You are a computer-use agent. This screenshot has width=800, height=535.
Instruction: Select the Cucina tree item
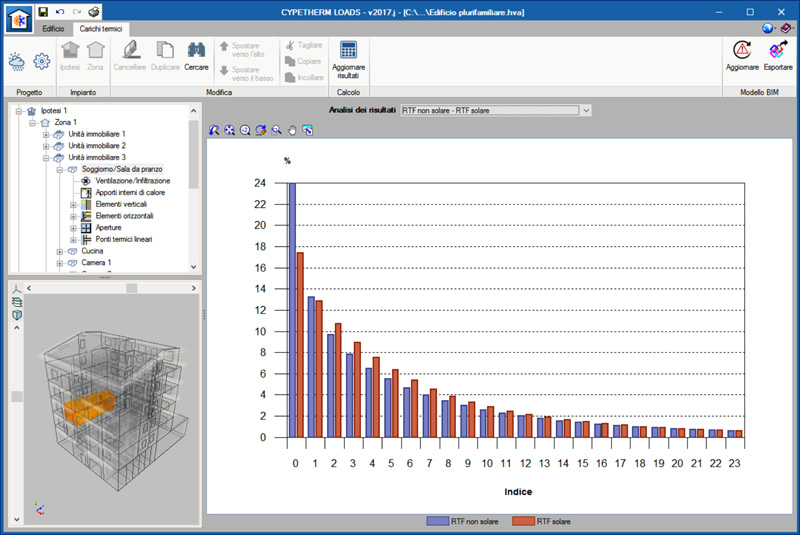92,251
